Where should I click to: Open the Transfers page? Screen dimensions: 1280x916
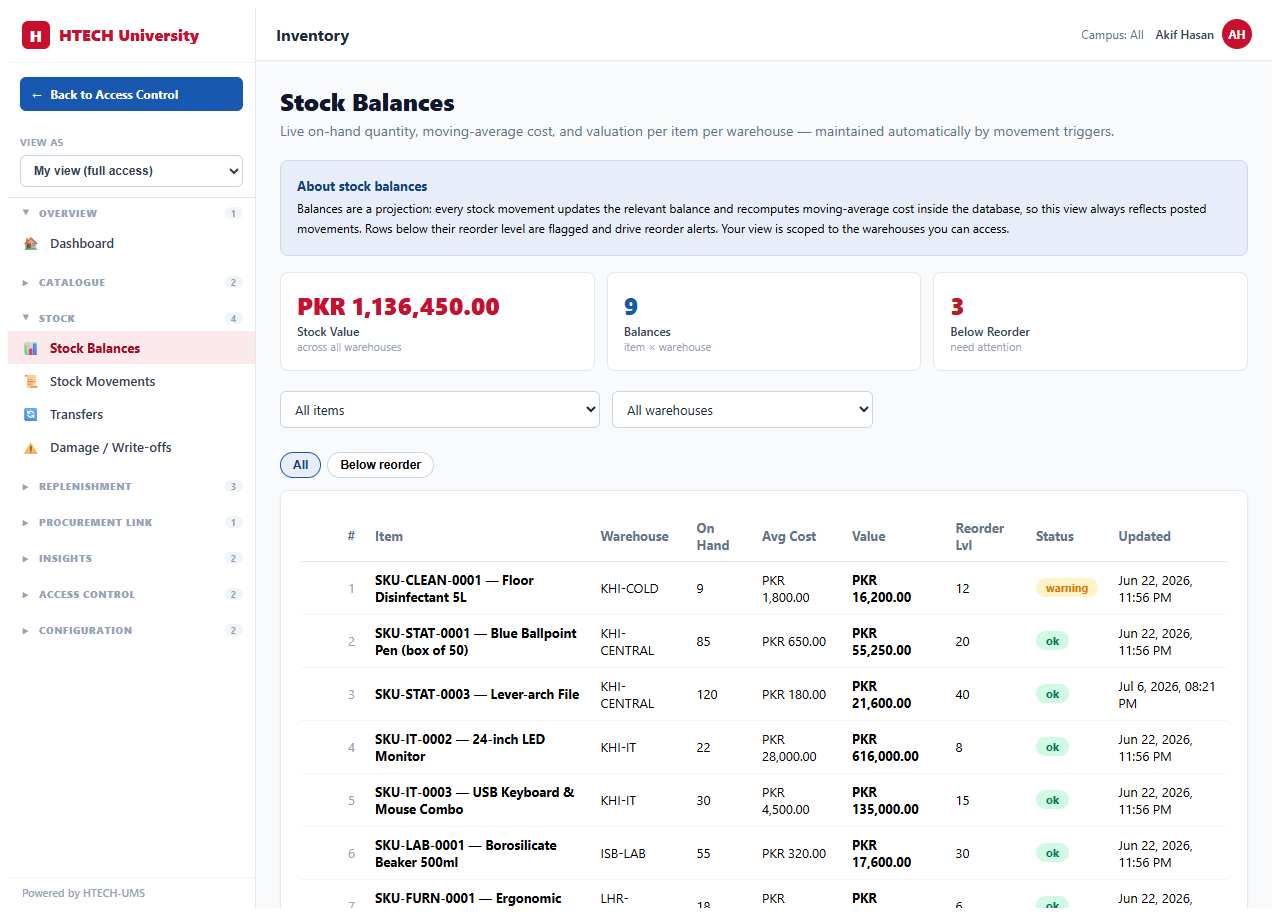(131, 414)
